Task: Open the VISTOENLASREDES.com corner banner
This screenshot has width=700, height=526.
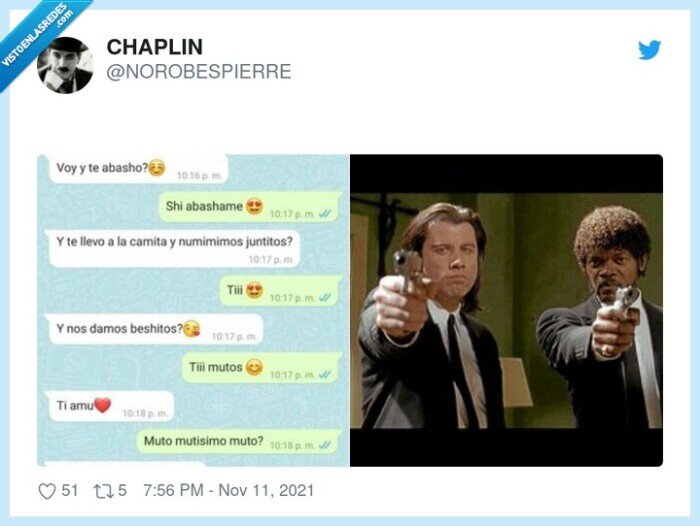Action: point(38,36)
